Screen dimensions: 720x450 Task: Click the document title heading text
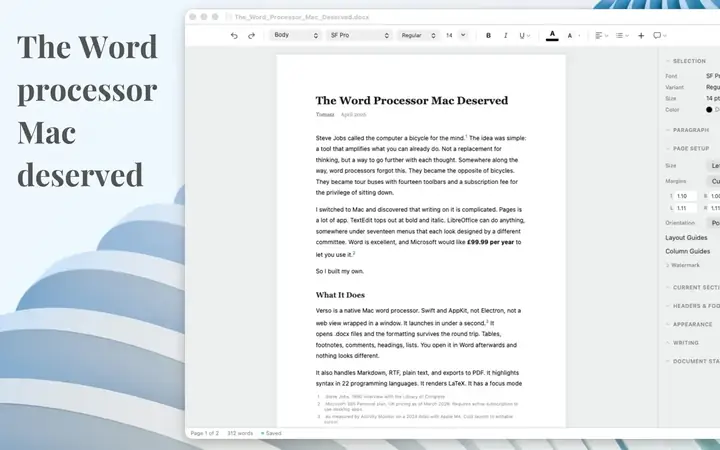pyautogui.click(x=411, y=101)
